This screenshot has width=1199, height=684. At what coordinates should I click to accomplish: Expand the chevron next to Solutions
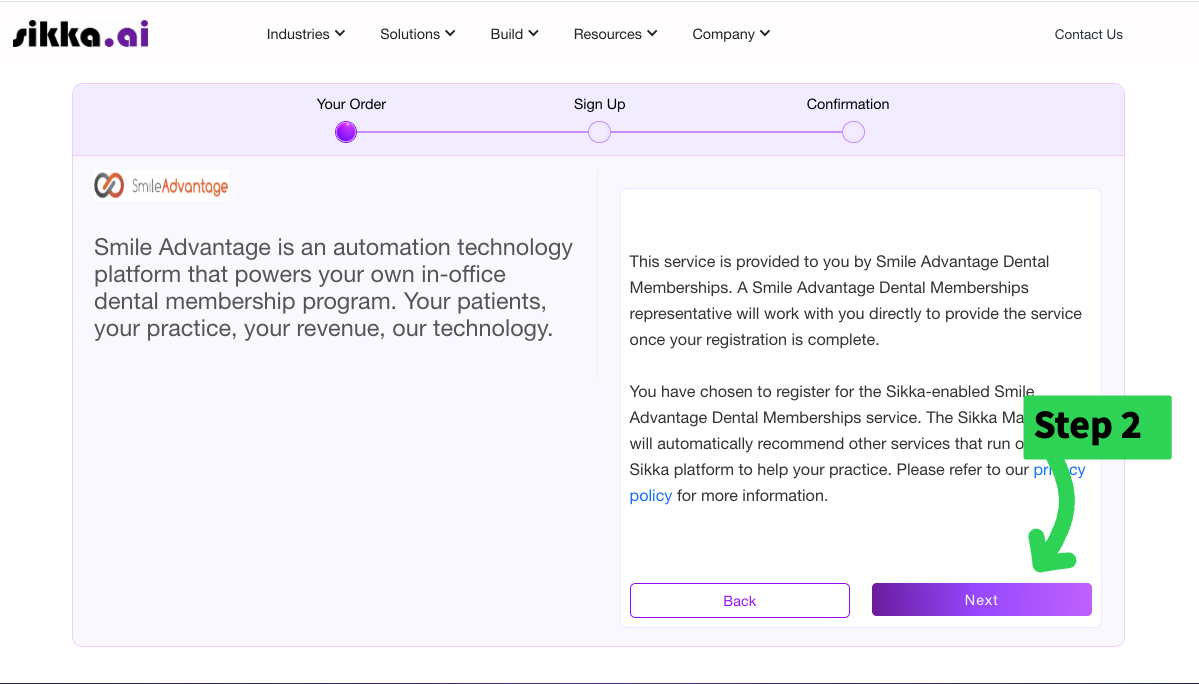click(450, 34)
